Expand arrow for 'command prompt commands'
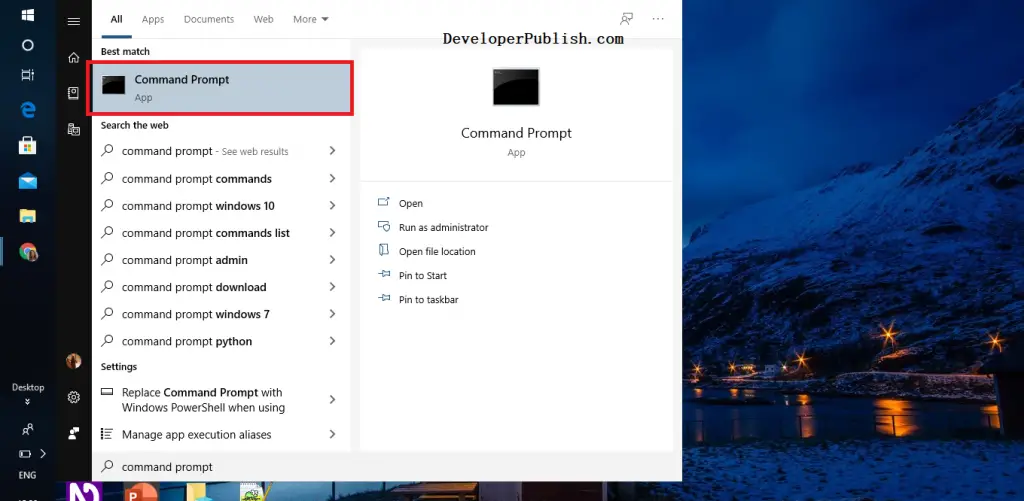This screenshot has height=501, width=1024. point(332,178)
